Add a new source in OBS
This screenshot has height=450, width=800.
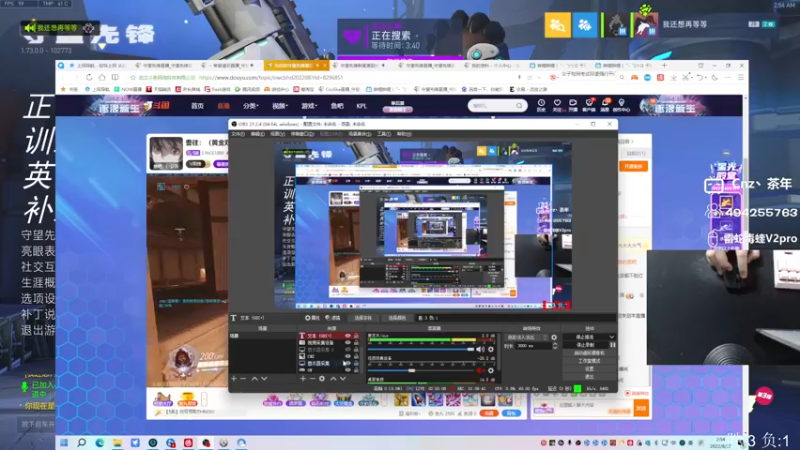tap(303, 379)
